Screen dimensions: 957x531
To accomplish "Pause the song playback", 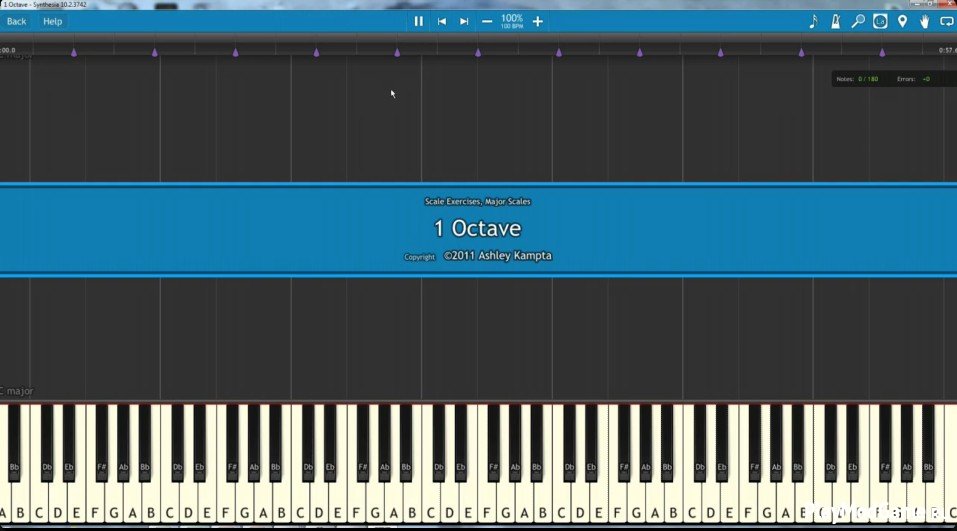I will [418, 21].
